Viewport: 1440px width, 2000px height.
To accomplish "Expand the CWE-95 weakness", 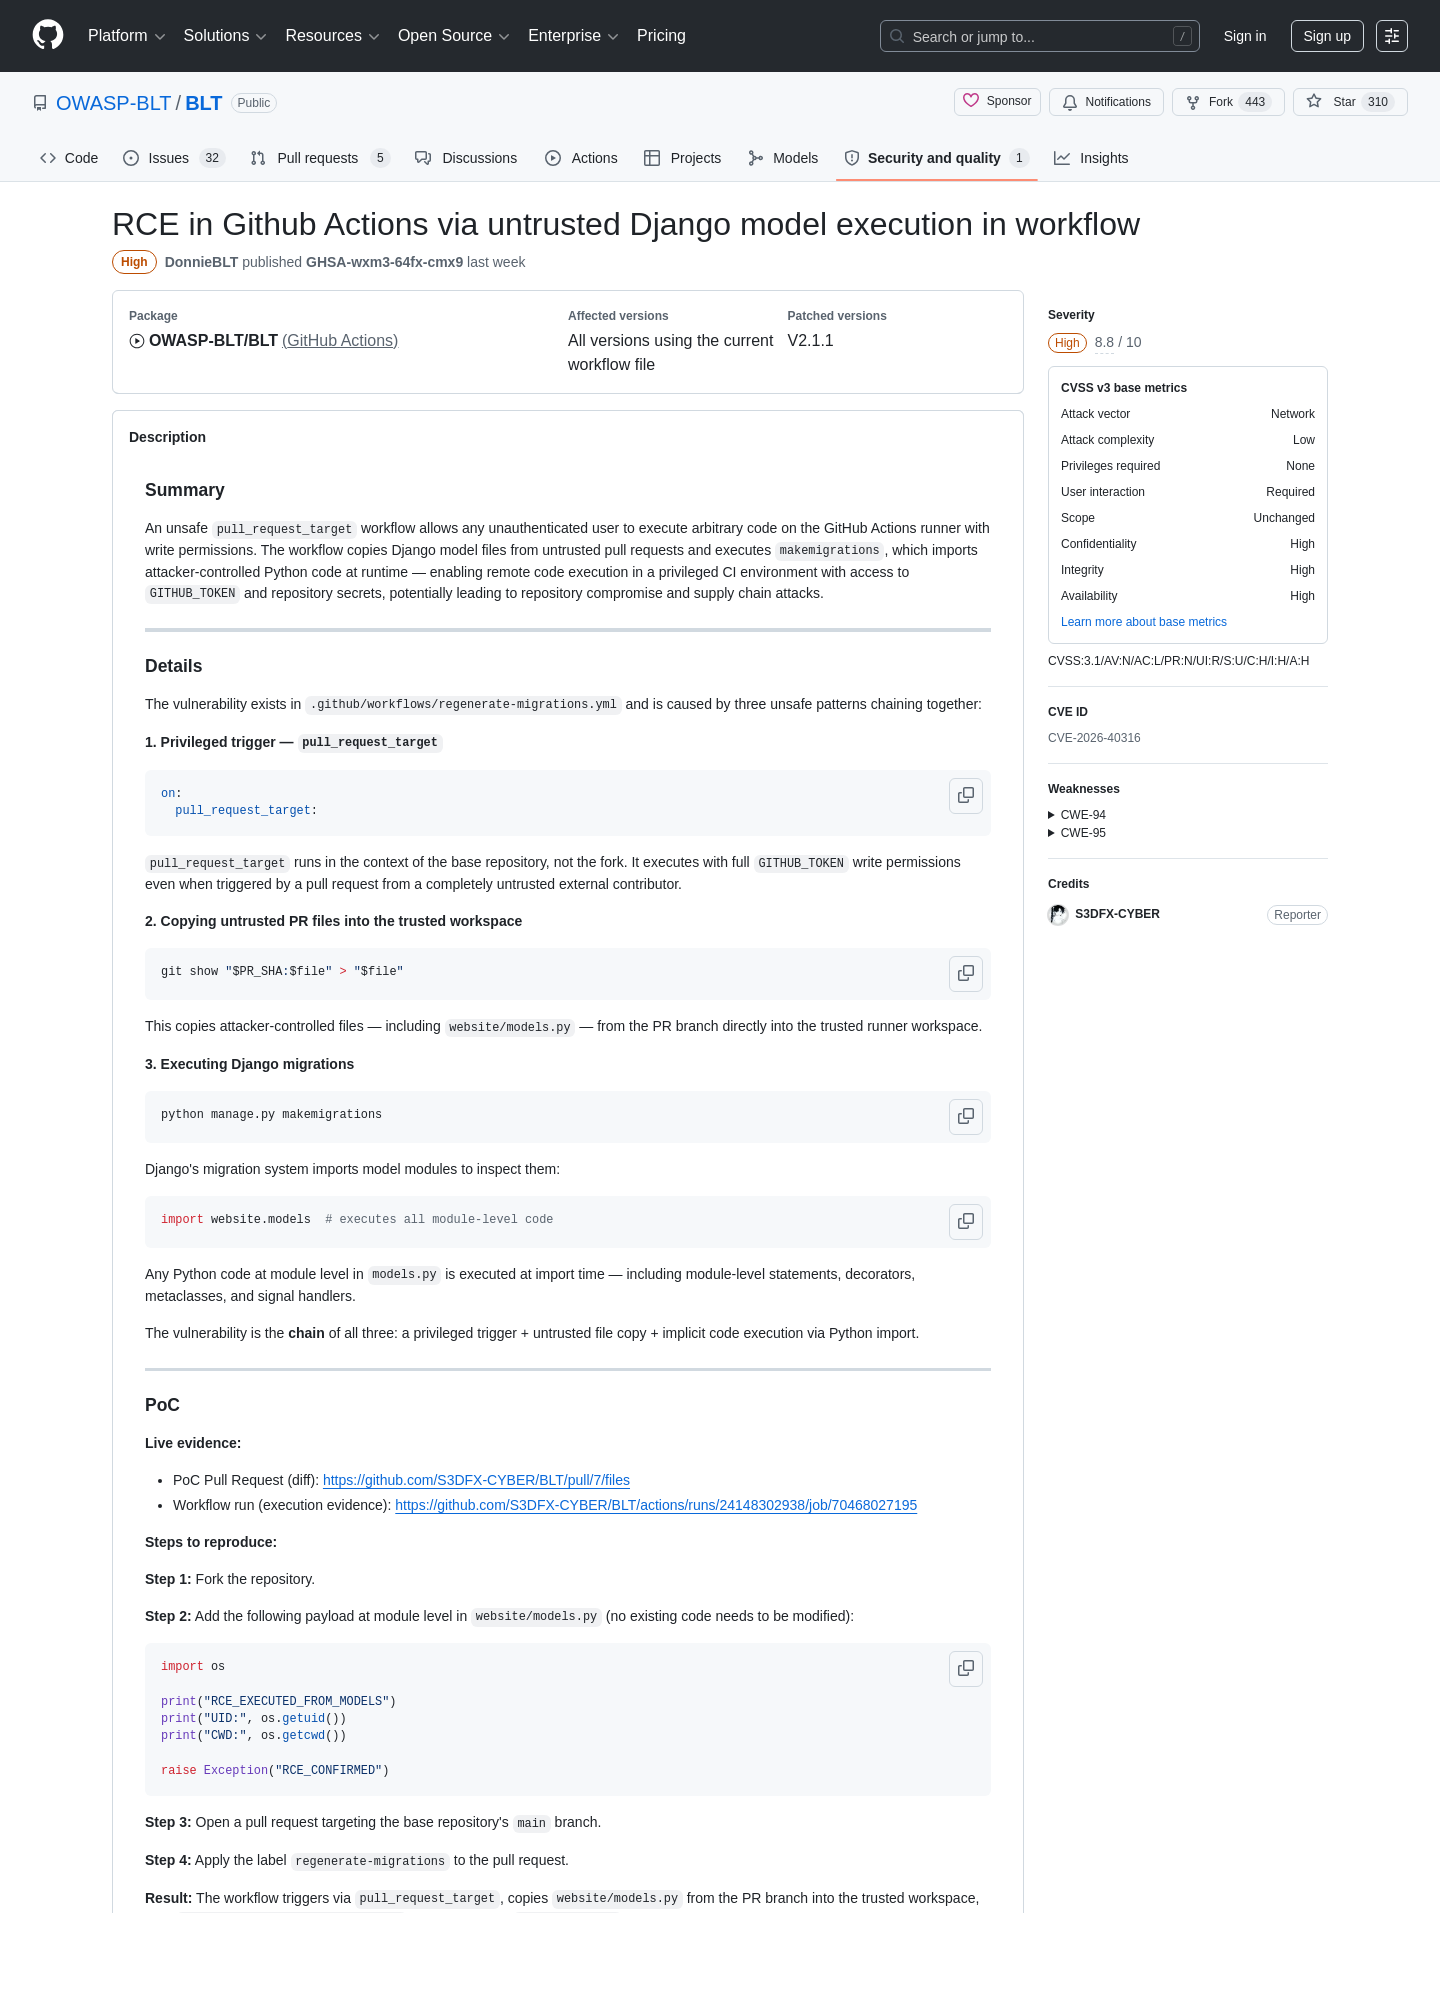I will point(1077,833).
